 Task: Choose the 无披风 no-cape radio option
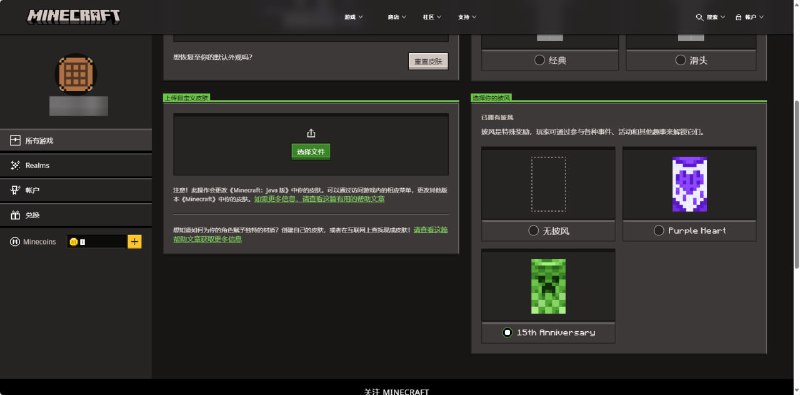tap(533, 231)
